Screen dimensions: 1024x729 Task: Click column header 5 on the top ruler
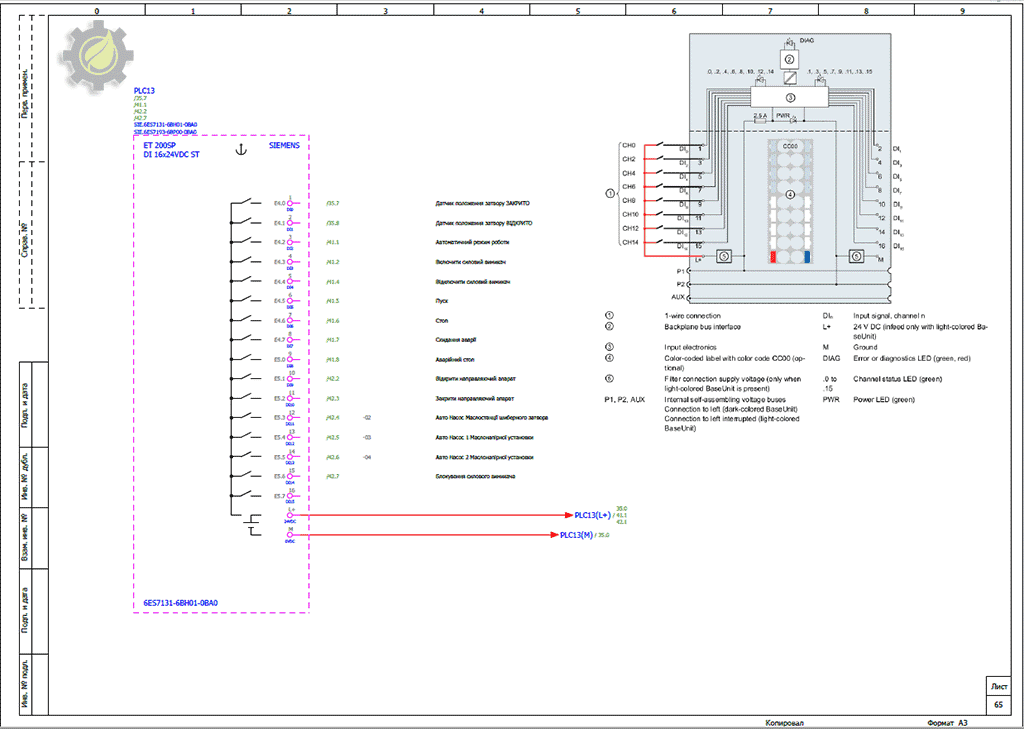tap(577, 10)
